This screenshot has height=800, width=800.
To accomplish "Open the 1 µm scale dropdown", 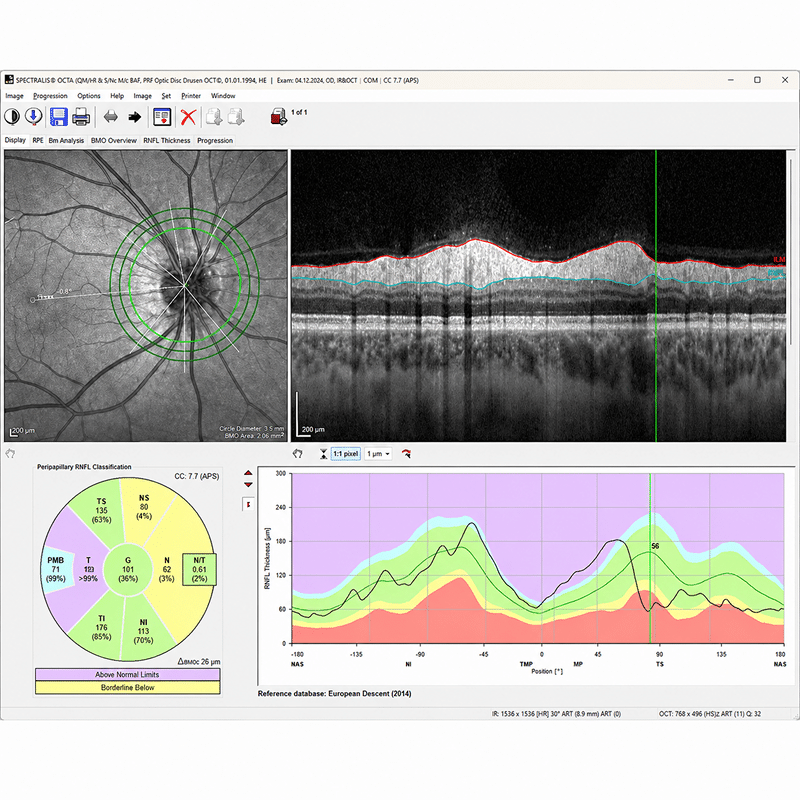I will (378, 454).
